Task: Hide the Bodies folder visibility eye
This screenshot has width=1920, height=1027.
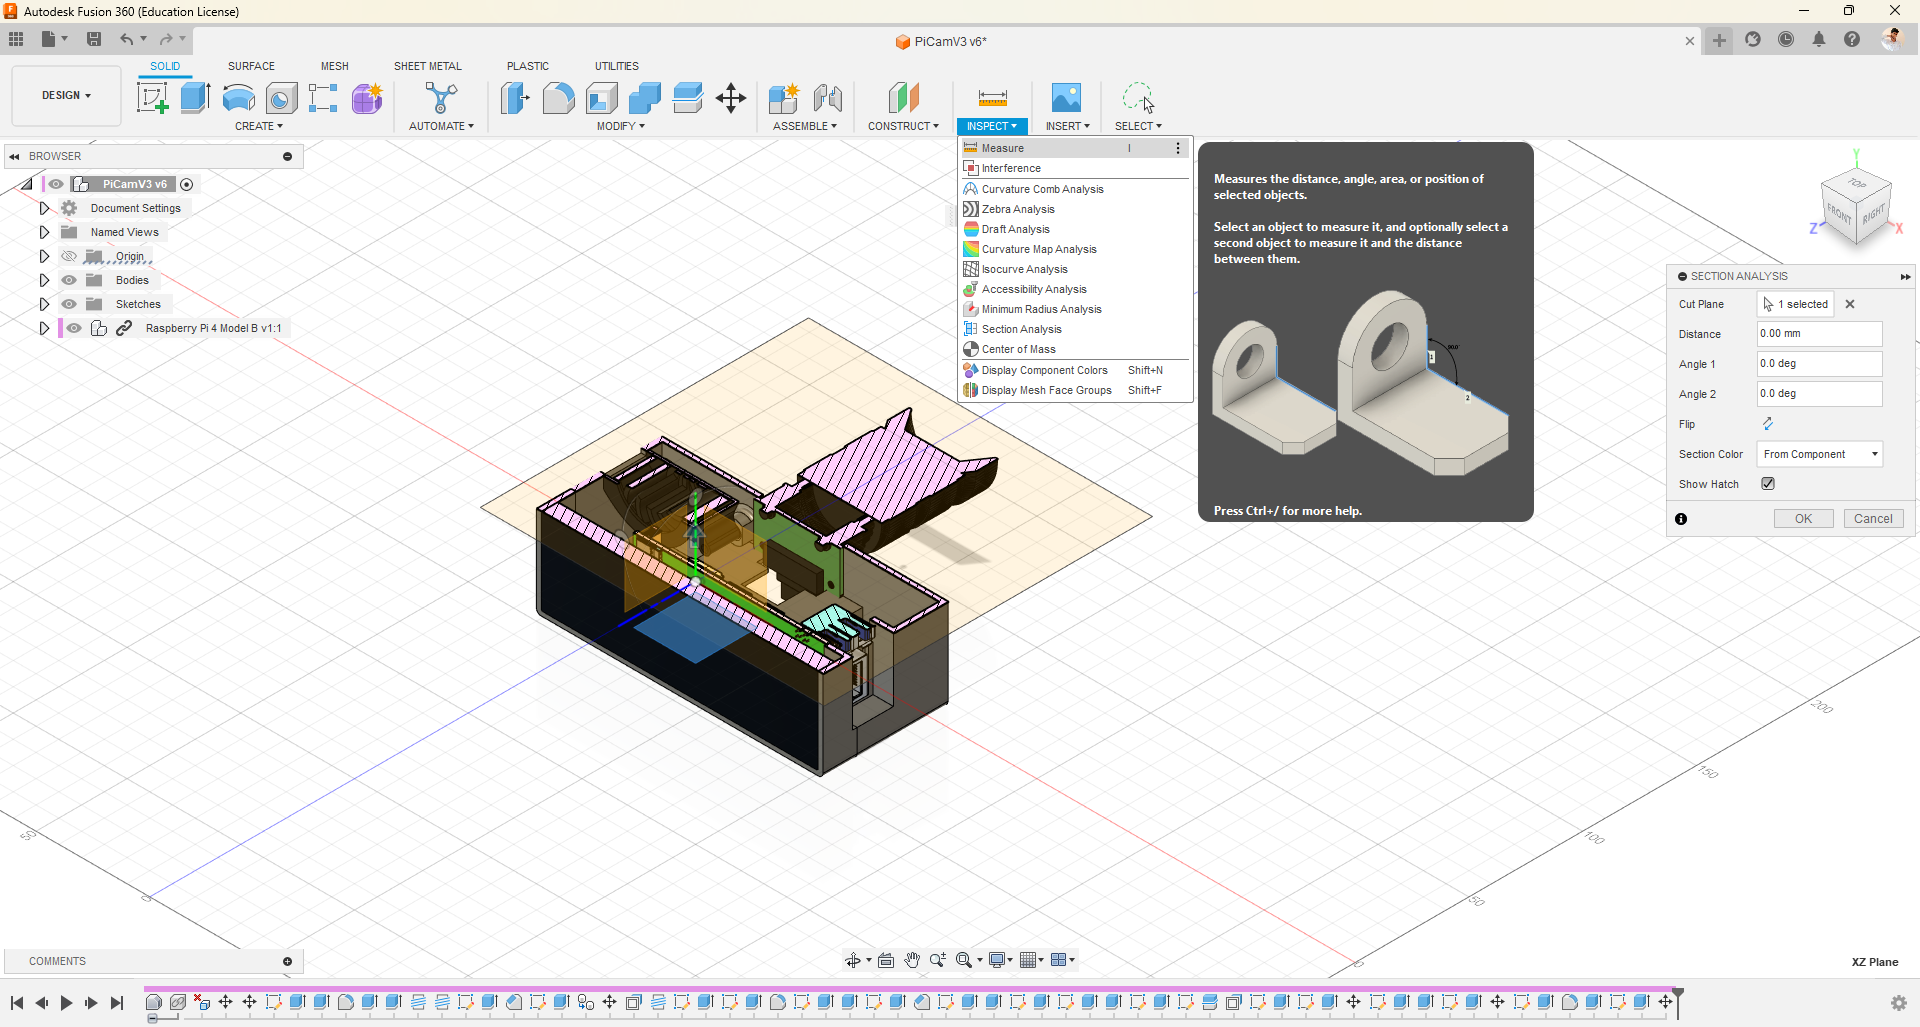Action: click(x=69, y=280)
